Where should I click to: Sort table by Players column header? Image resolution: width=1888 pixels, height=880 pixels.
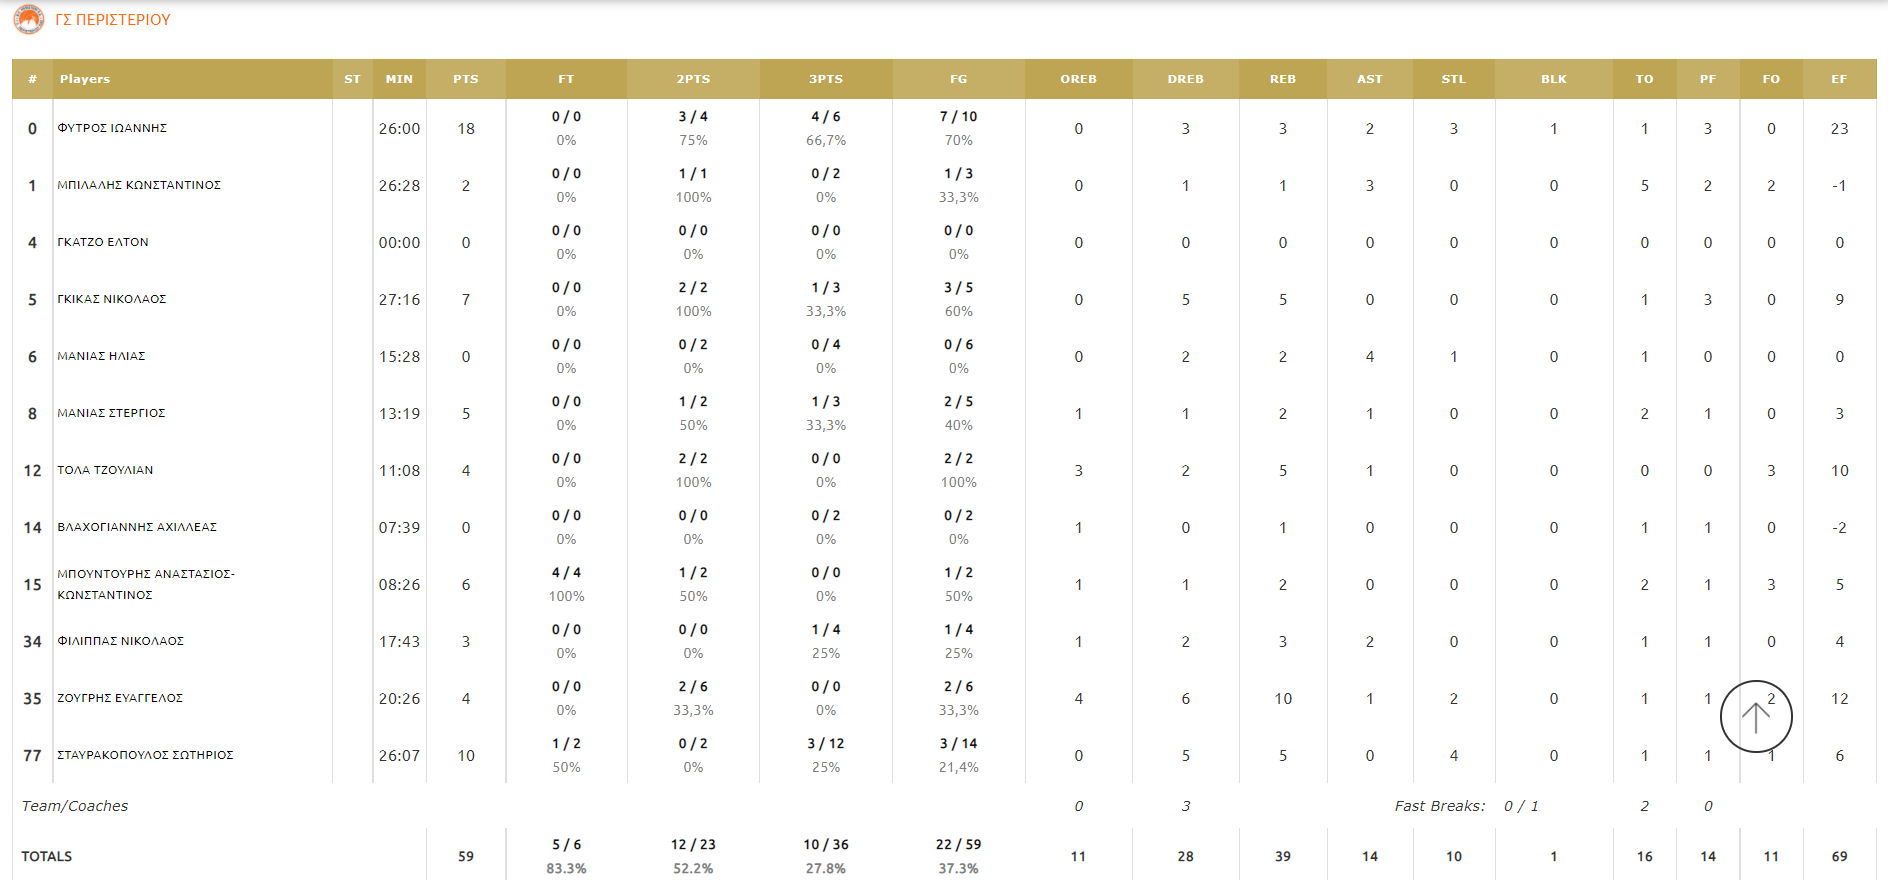[85, 79]
